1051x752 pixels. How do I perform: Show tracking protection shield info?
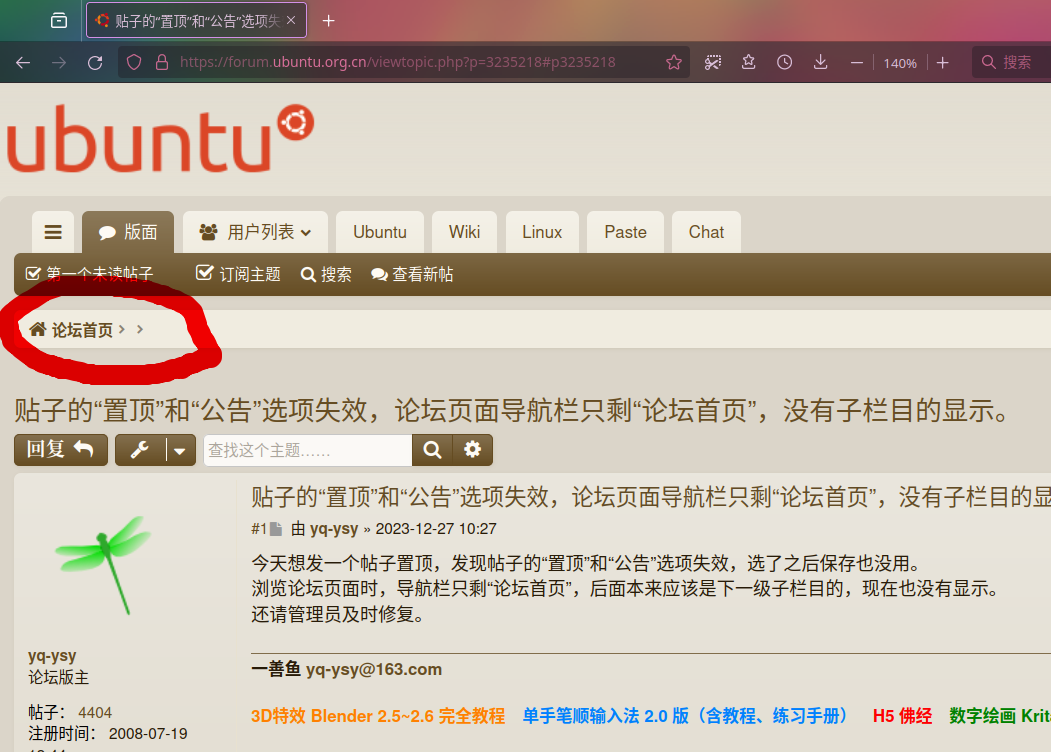(134, 62)
